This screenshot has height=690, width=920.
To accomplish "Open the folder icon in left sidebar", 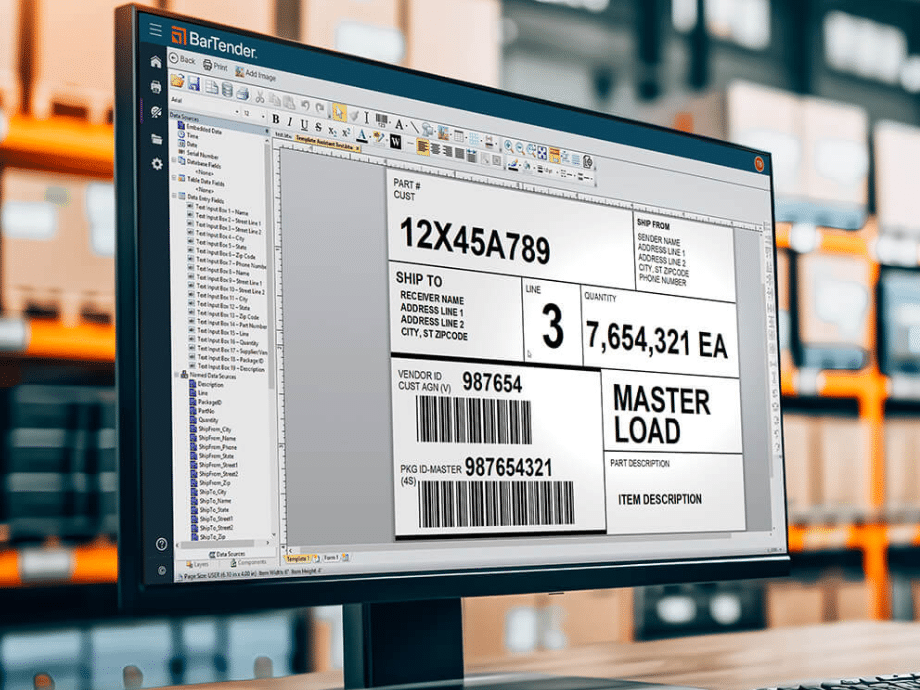I will (156, 139).
